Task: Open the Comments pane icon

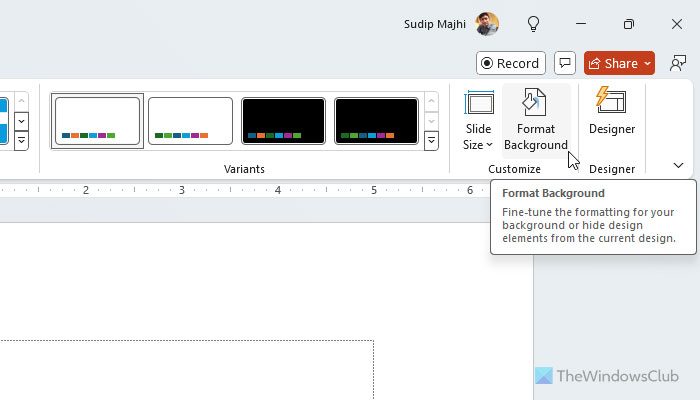Action: pos(565,63)
